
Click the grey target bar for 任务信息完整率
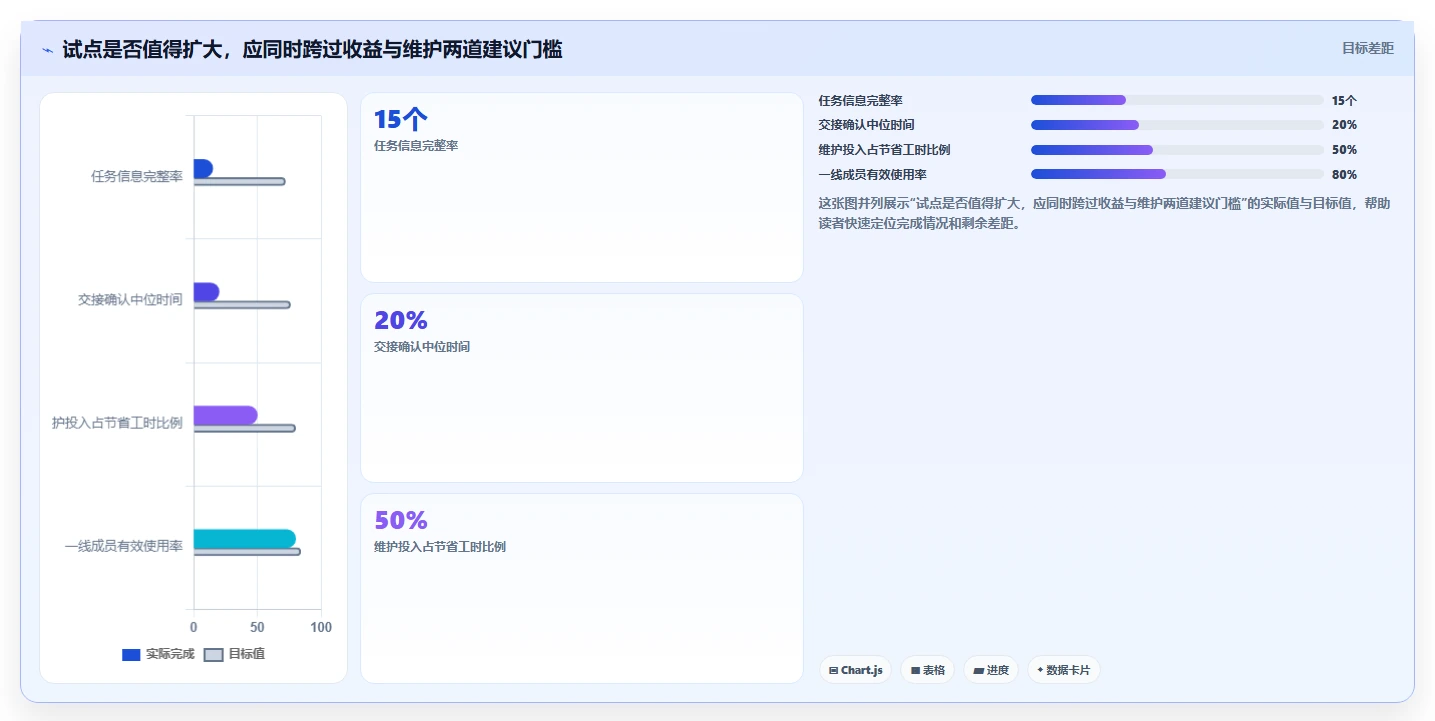(x=239, y=181)
